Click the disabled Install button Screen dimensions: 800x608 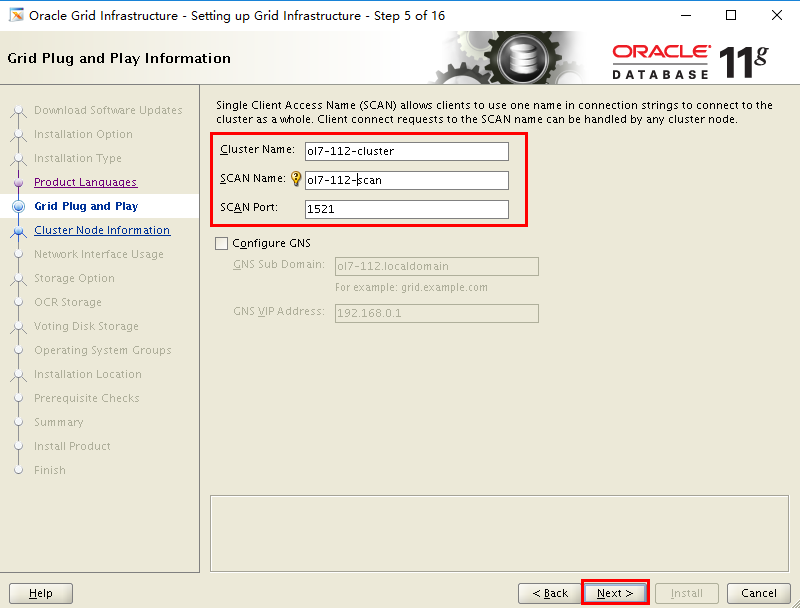coord(687,593)
